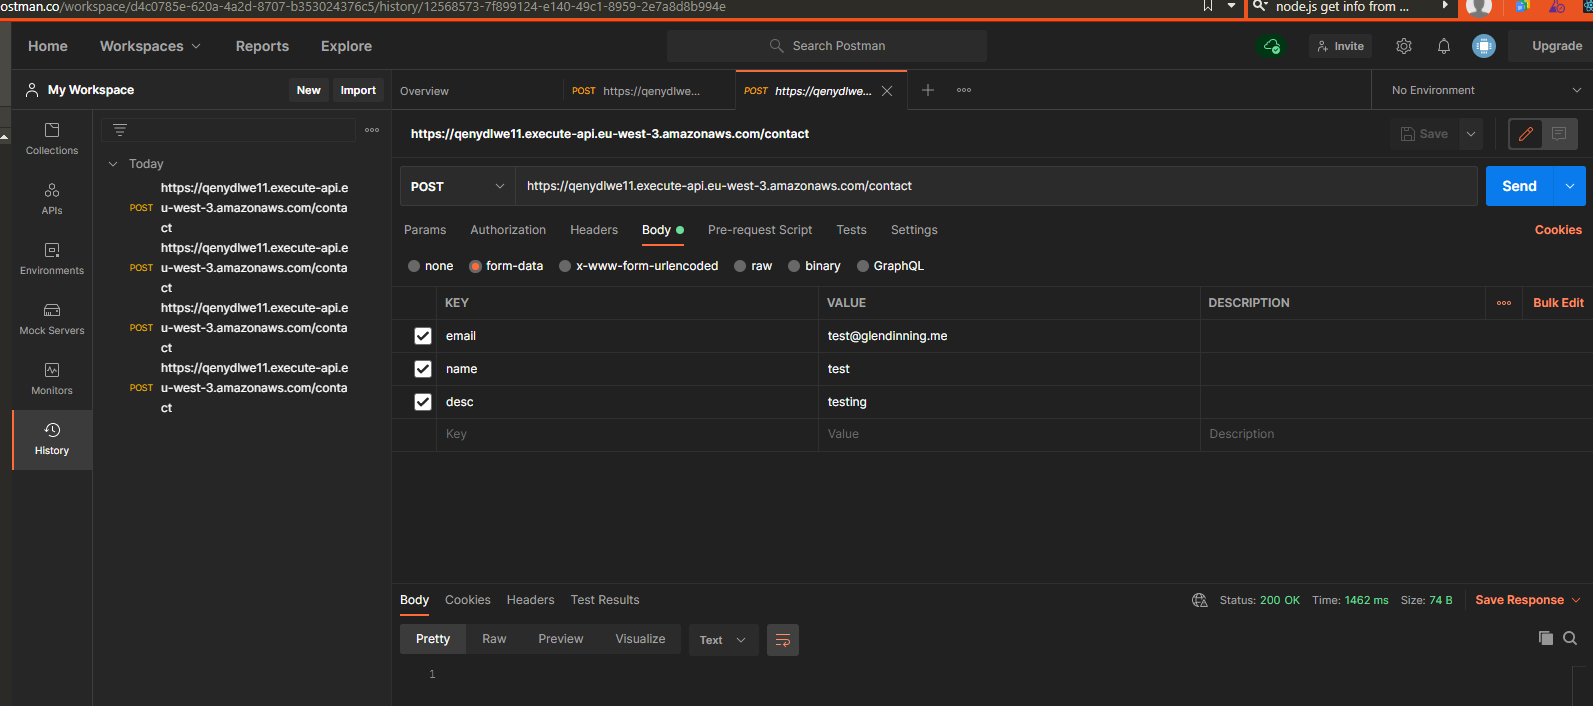Click the test@glendinning.me value cell
Screen dimensions: 1593x706
pyautogui.click(x=1009, y=336)
